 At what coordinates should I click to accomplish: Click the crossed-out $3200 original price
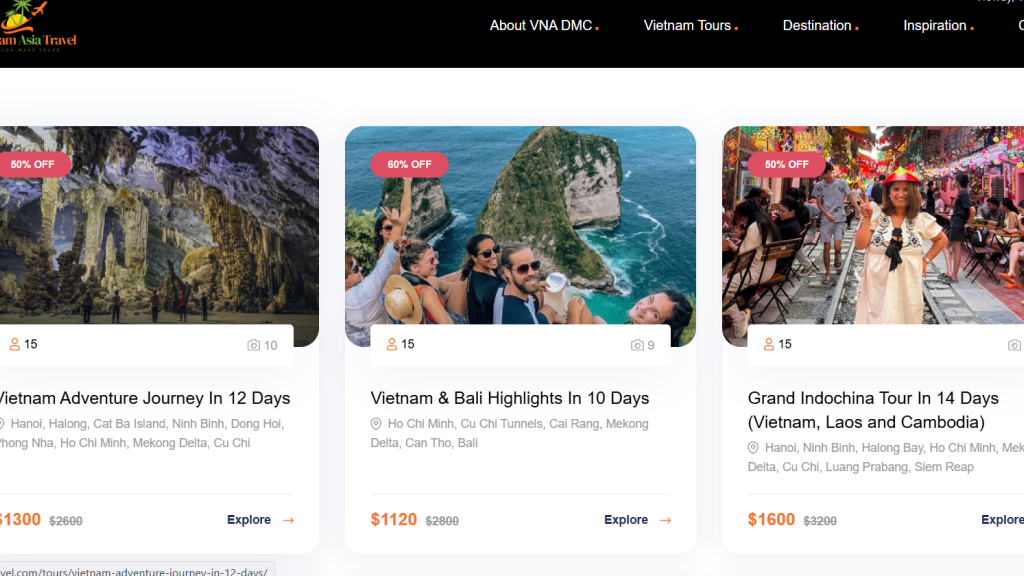820,521
